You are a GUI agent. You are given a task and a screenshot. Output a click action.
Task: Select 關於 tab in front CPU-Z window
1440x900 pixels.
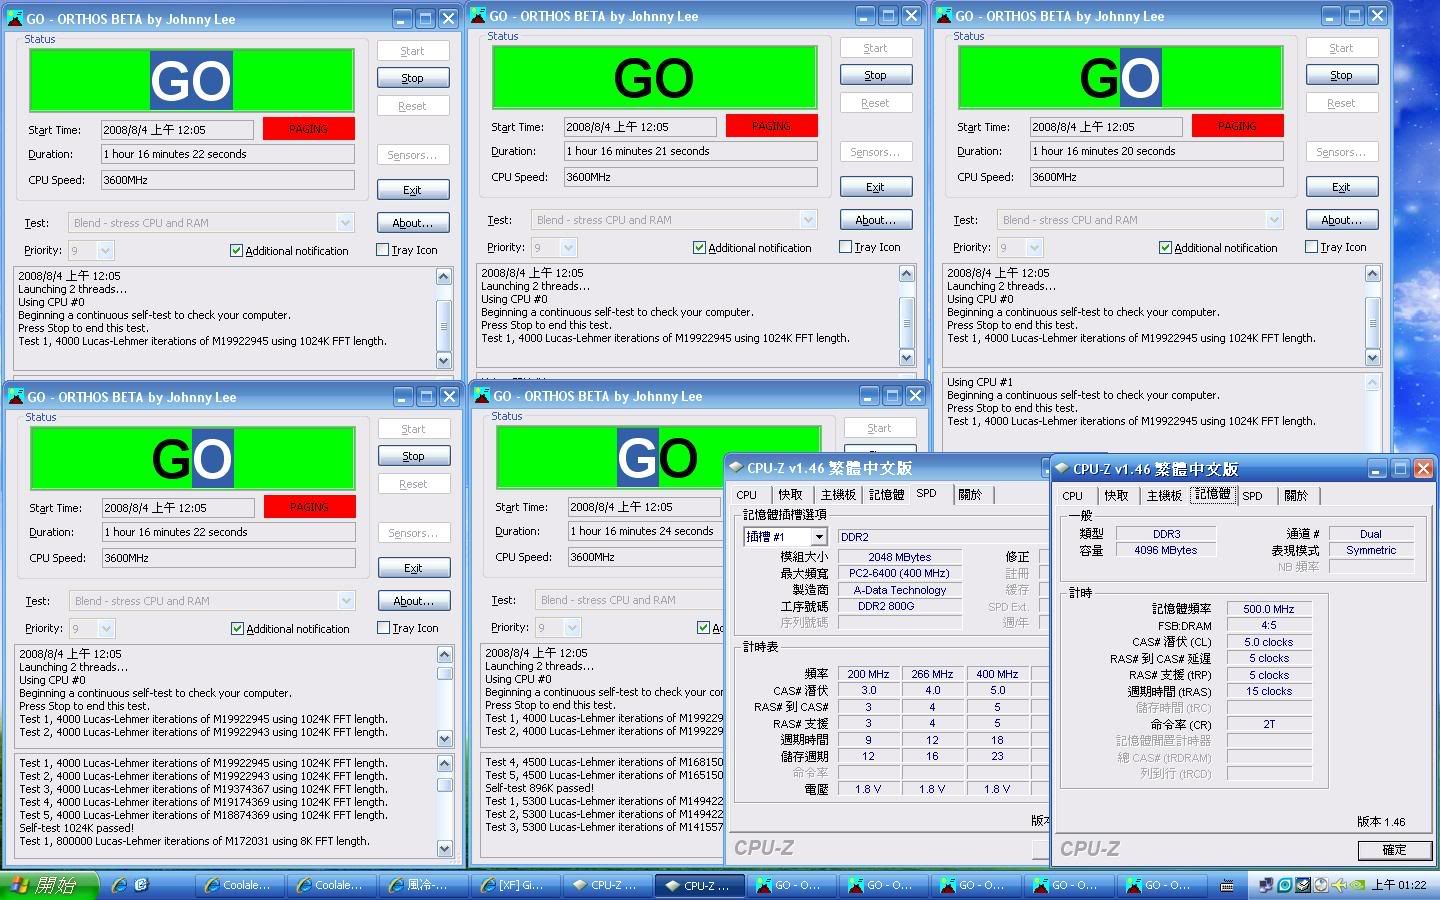click(1296, 495)
